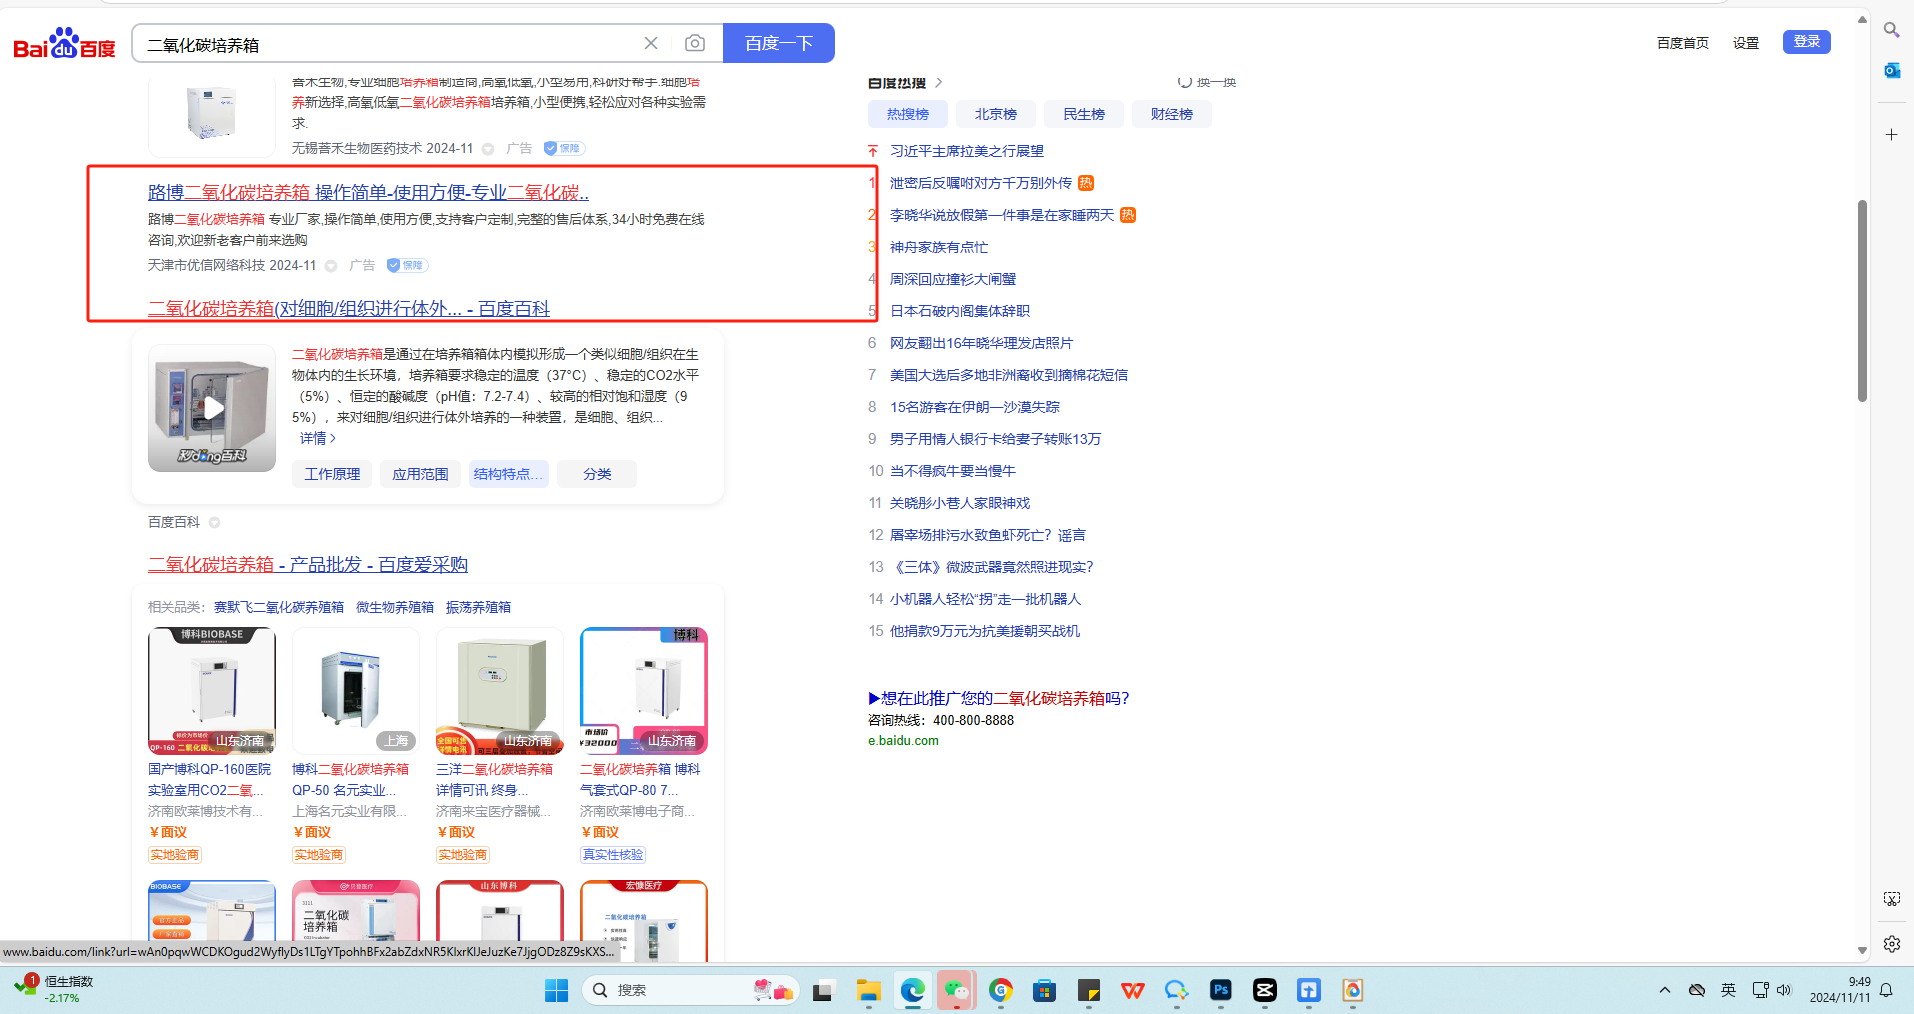Open the Edge sidebar search icon
Image resolution: width=1914 pixels, height=1014 pixels.
click(x=1891, y=30)
